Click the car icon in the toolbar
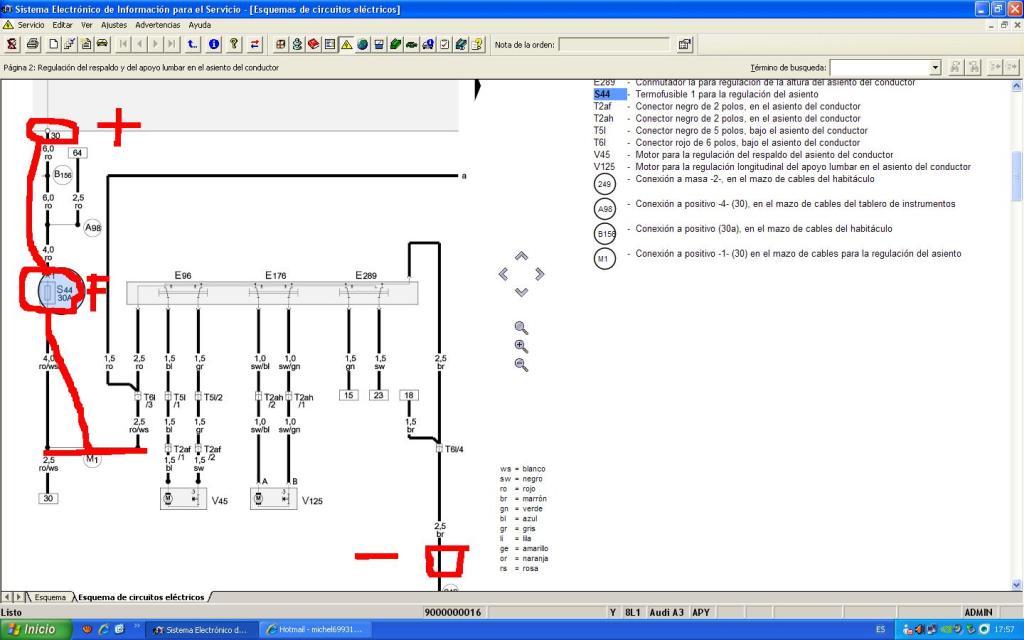 point(102,44)
